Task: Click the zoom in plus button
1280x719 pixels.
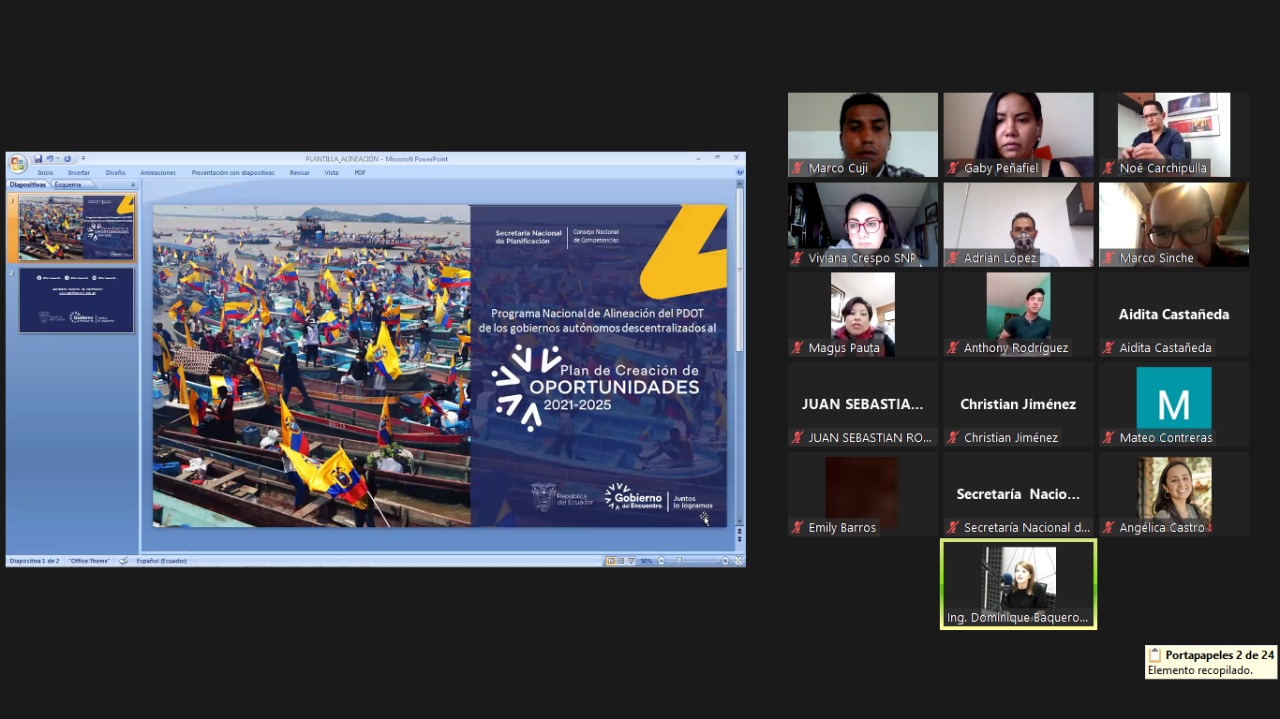Action: [725, 561]
